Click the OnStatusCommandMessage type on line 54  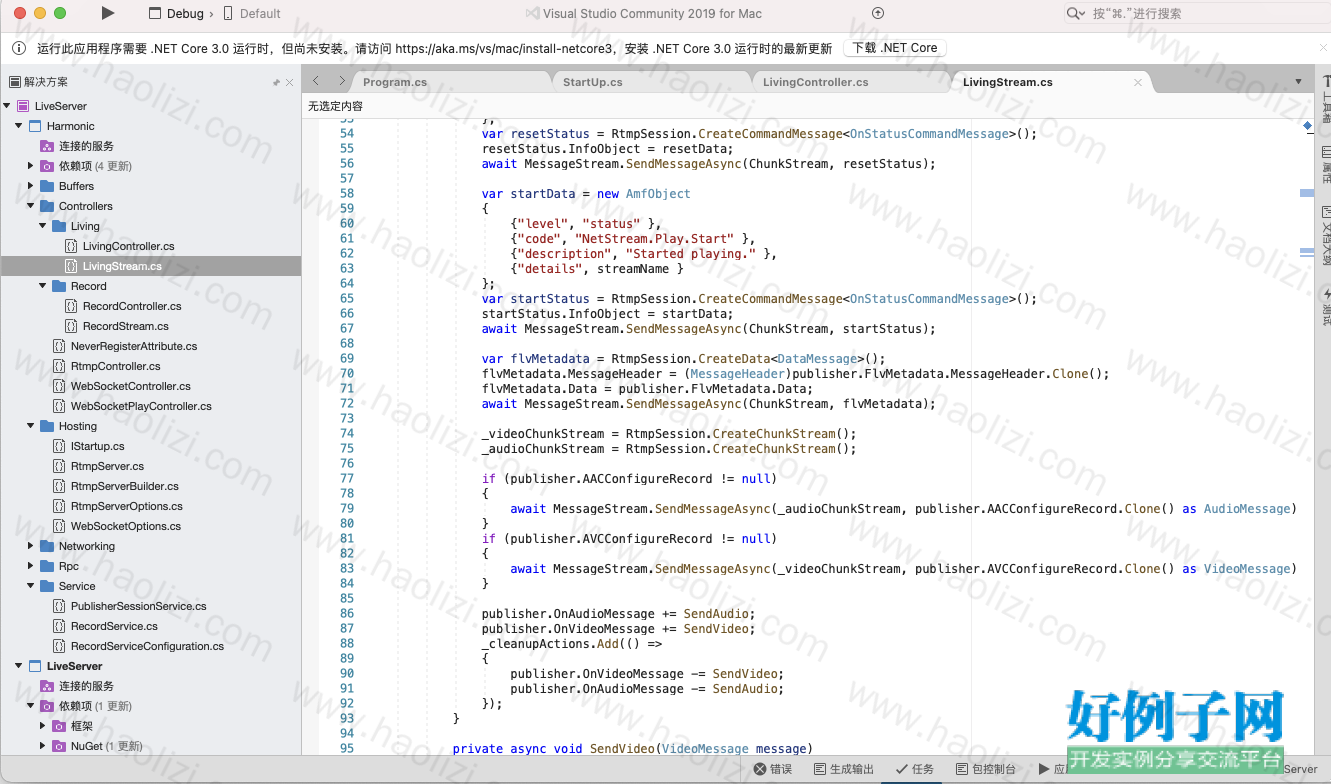point(931,134)
